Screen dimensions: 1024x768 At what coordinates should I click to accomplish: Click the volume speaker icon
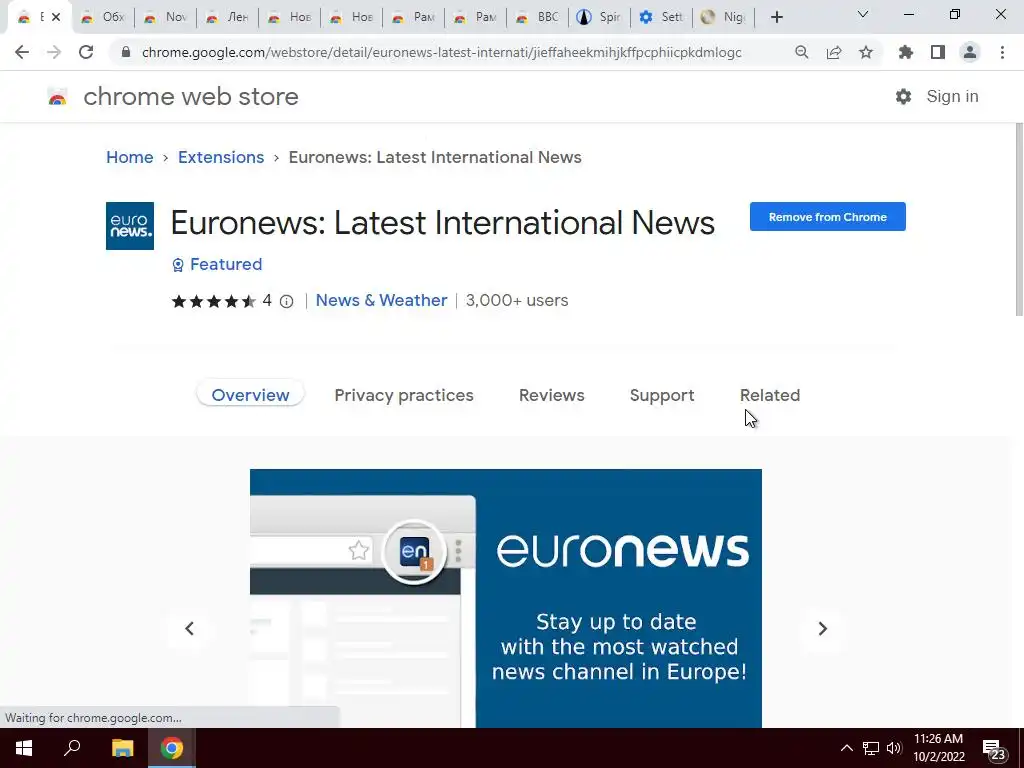tap(894, 748)
